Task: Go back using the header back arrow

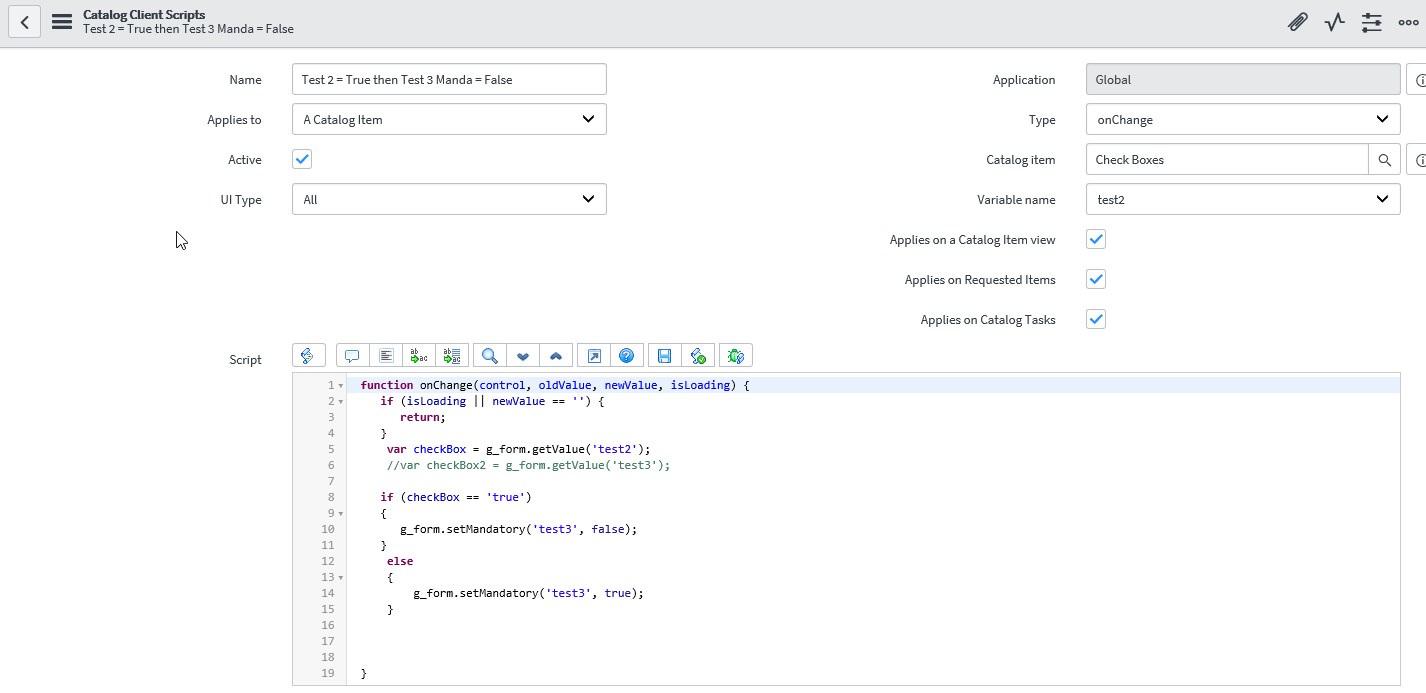Action: pos(24,22)
